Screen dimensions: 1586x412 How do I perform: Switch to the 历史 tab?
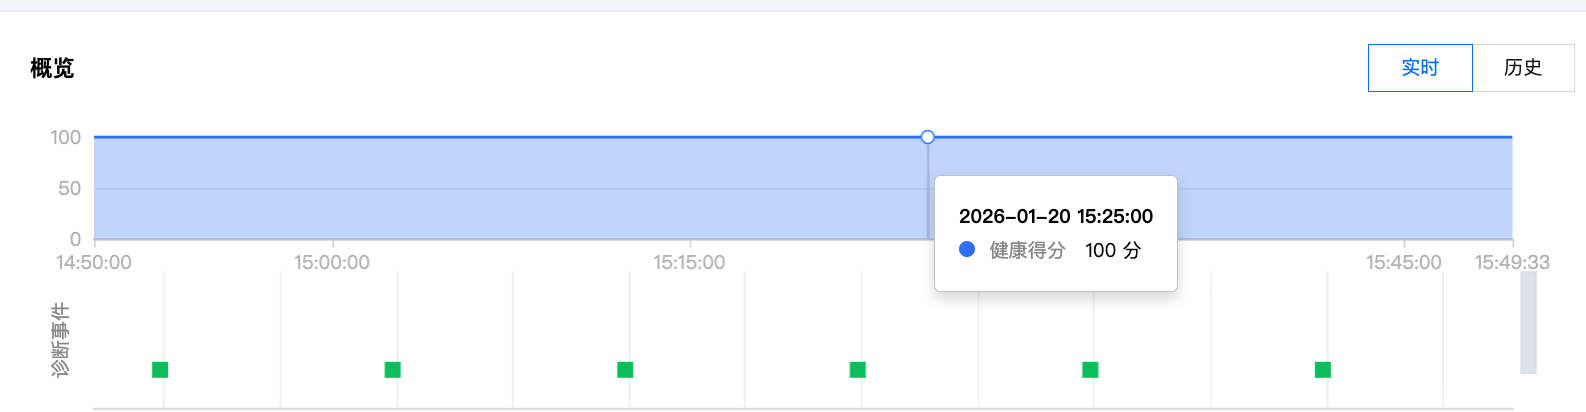(1522, 68)
